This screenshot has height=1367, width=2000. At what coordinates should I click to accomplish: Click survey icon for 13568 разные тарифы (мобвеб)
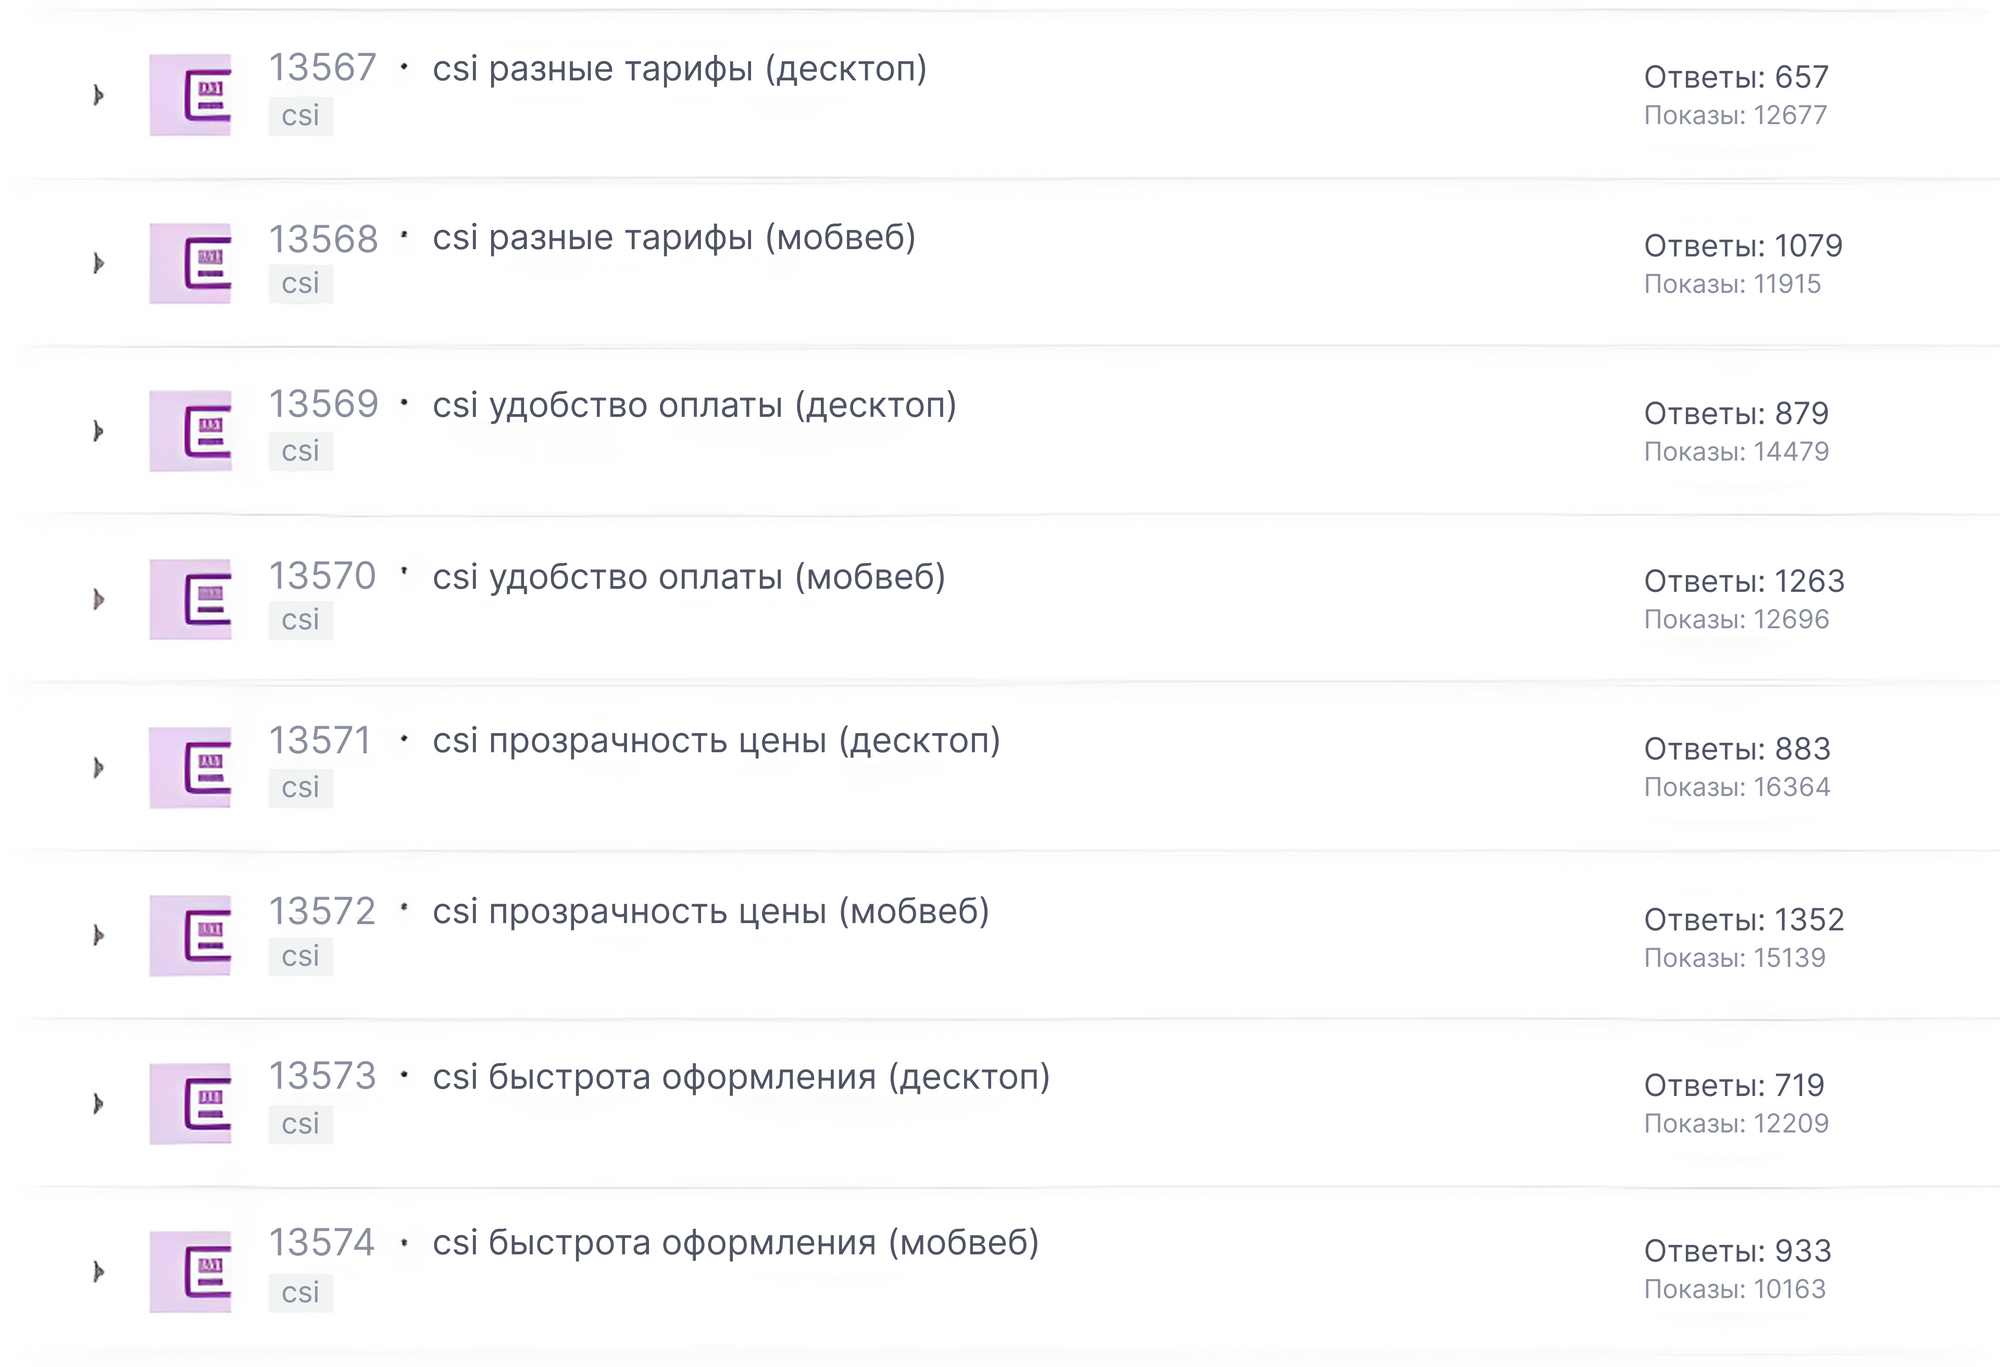click(190, 263)
